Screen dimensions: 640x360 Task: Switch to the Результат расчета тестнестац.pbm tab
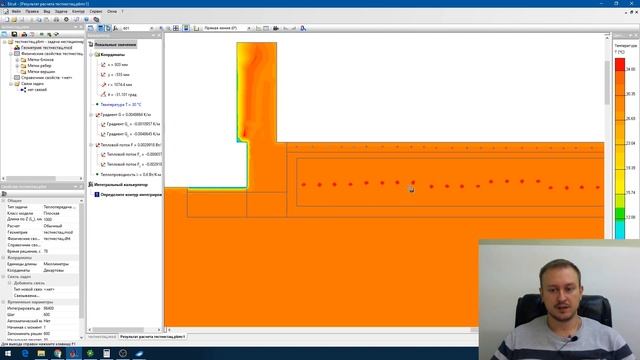pos(153,337)
